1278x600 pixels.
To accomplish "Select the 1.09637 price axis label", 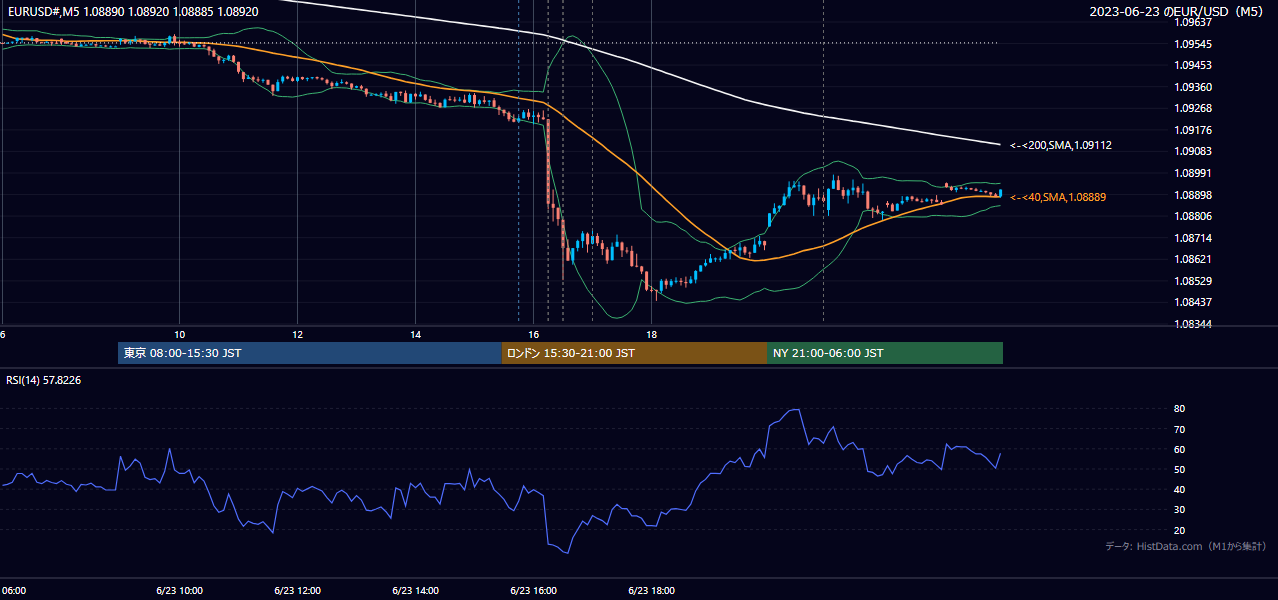I will click(x=1195, y=22).
